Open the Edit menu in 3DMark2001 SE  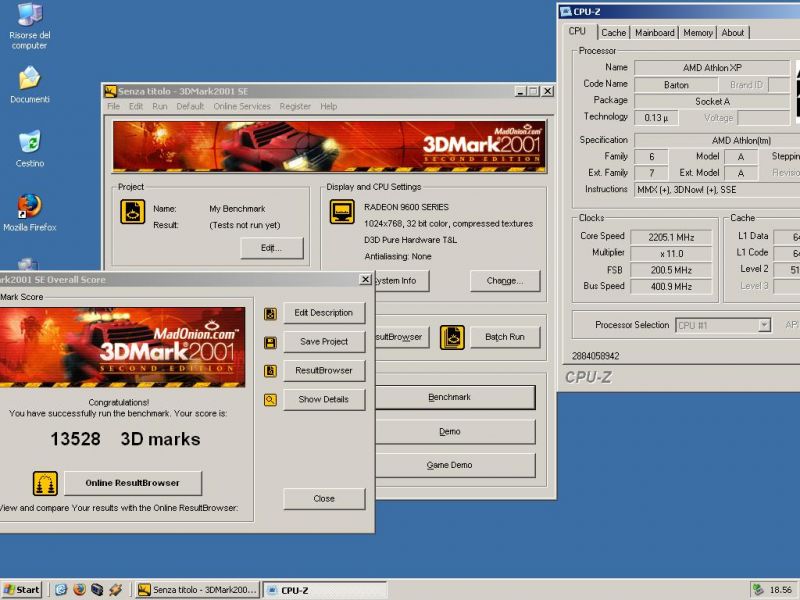click(136, 106)
